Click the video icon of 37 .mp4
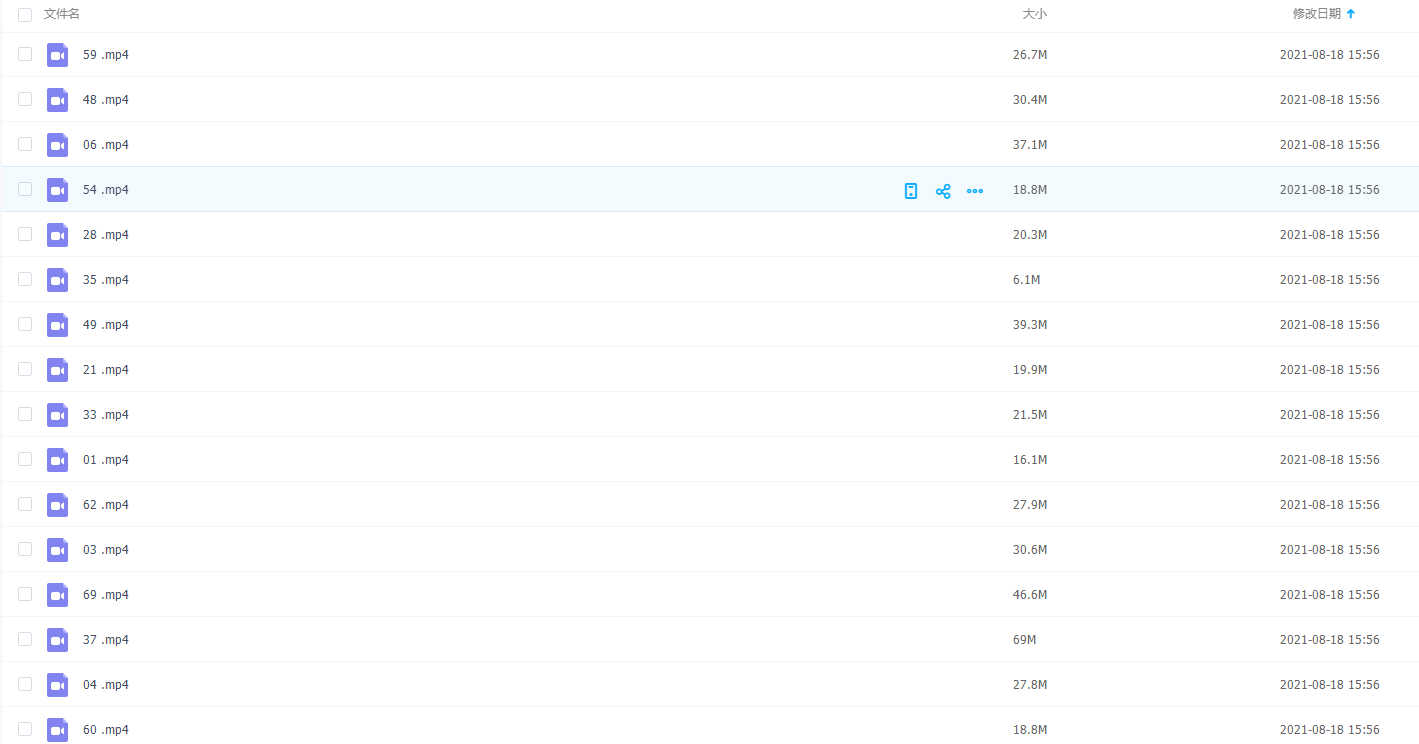This screenshot has height=744, width=1419. coord(57,640)
